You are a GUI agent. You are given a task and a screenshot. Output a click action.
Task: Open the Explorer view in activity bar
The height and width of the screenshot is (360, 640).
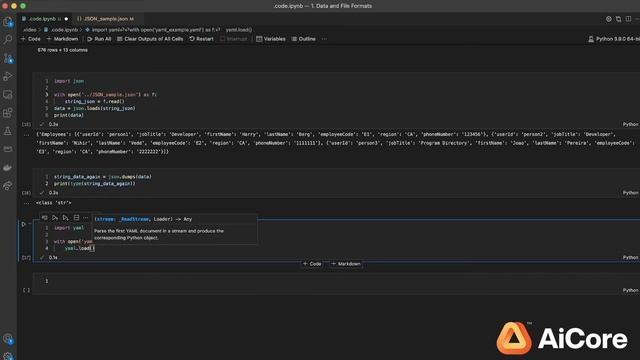click(8, 22)
